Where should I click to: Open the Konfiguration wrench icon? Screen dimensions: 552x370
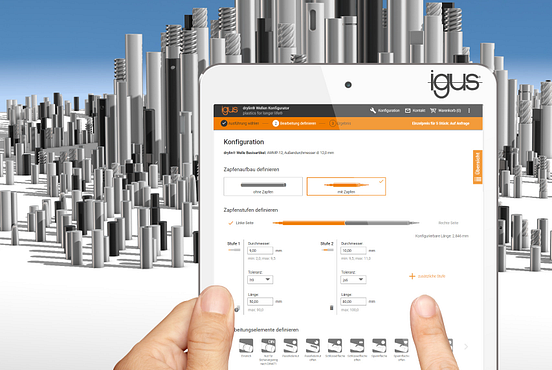coord(372,111)
